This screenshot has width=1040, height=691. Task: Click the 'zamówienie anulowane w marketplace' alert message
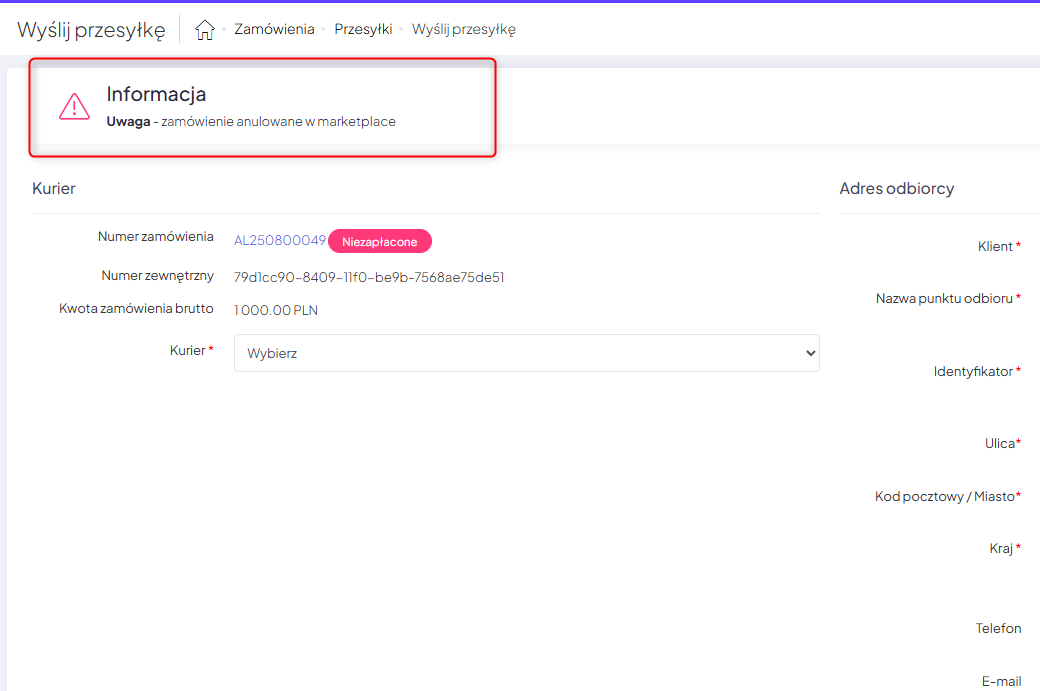click(278, 122)
